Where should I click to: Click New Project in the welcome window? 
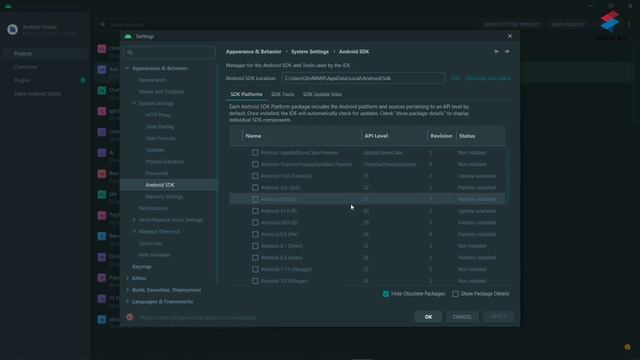coord(568,24)
